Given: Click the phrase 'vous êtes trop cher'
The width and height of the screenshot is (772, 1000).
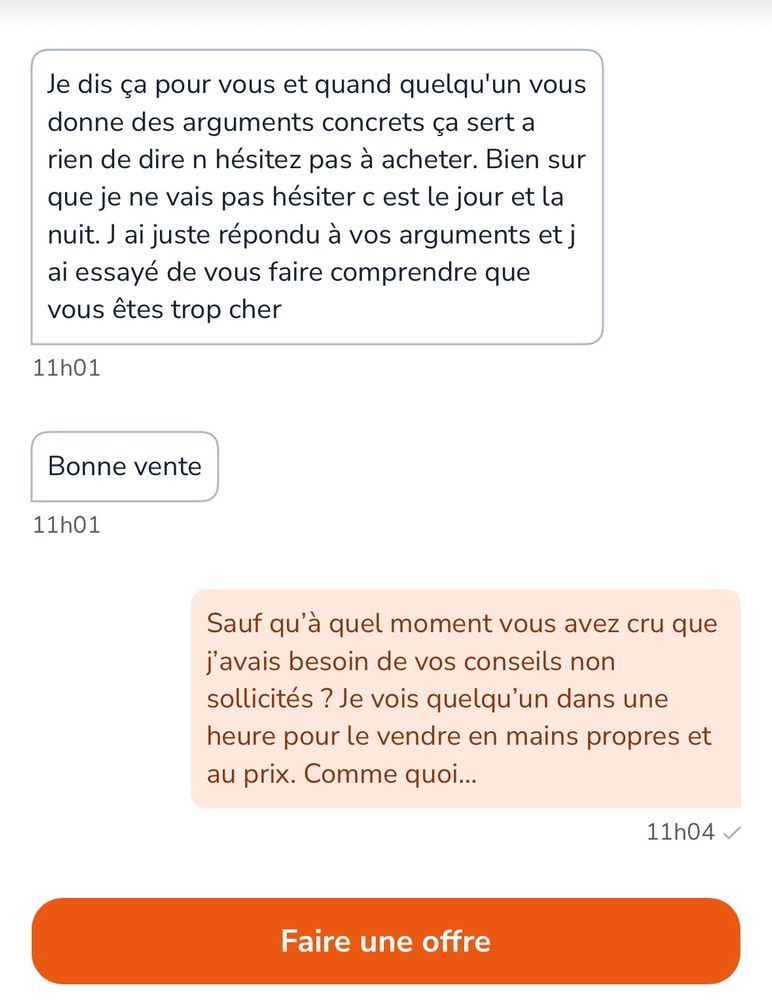Looking at the screenshot, I should [165, 310].
